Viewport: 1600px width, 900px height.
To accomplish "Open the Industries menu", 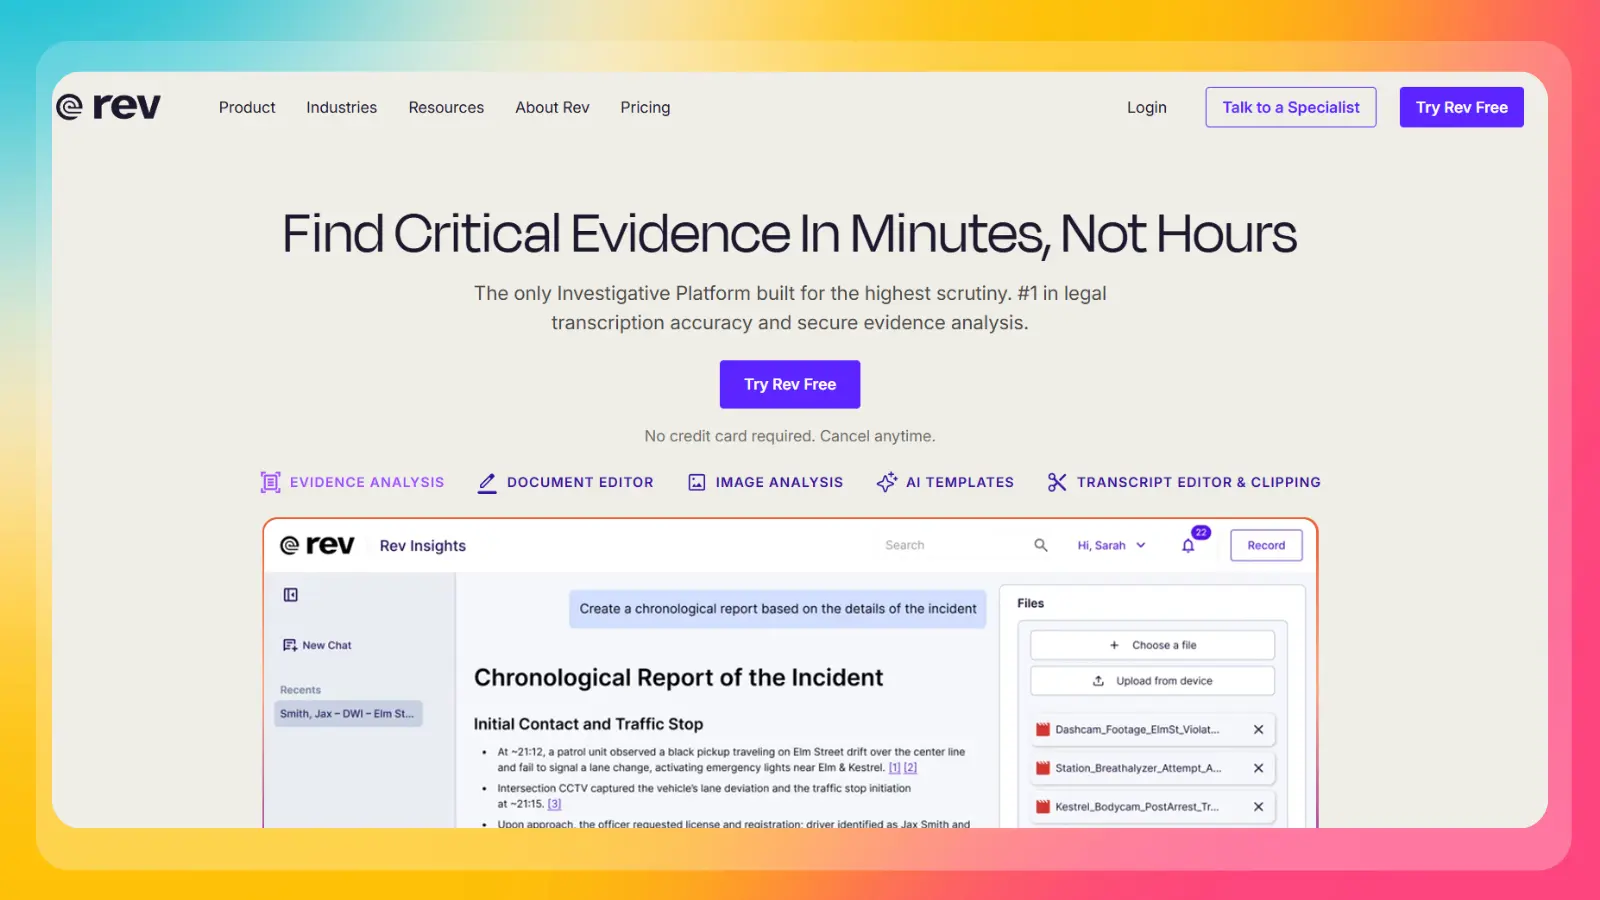I will point(341,107).
